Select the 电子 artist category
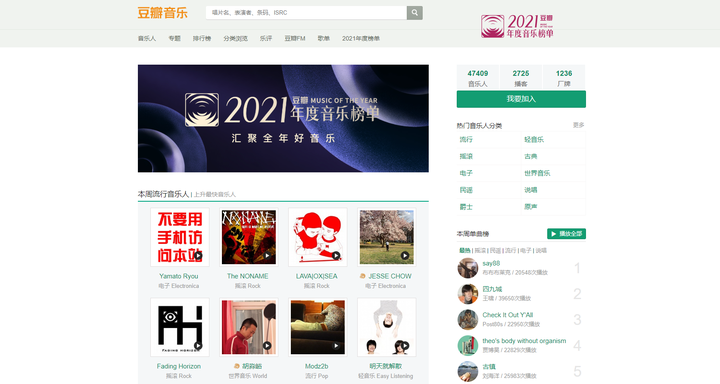 (466, 173)
